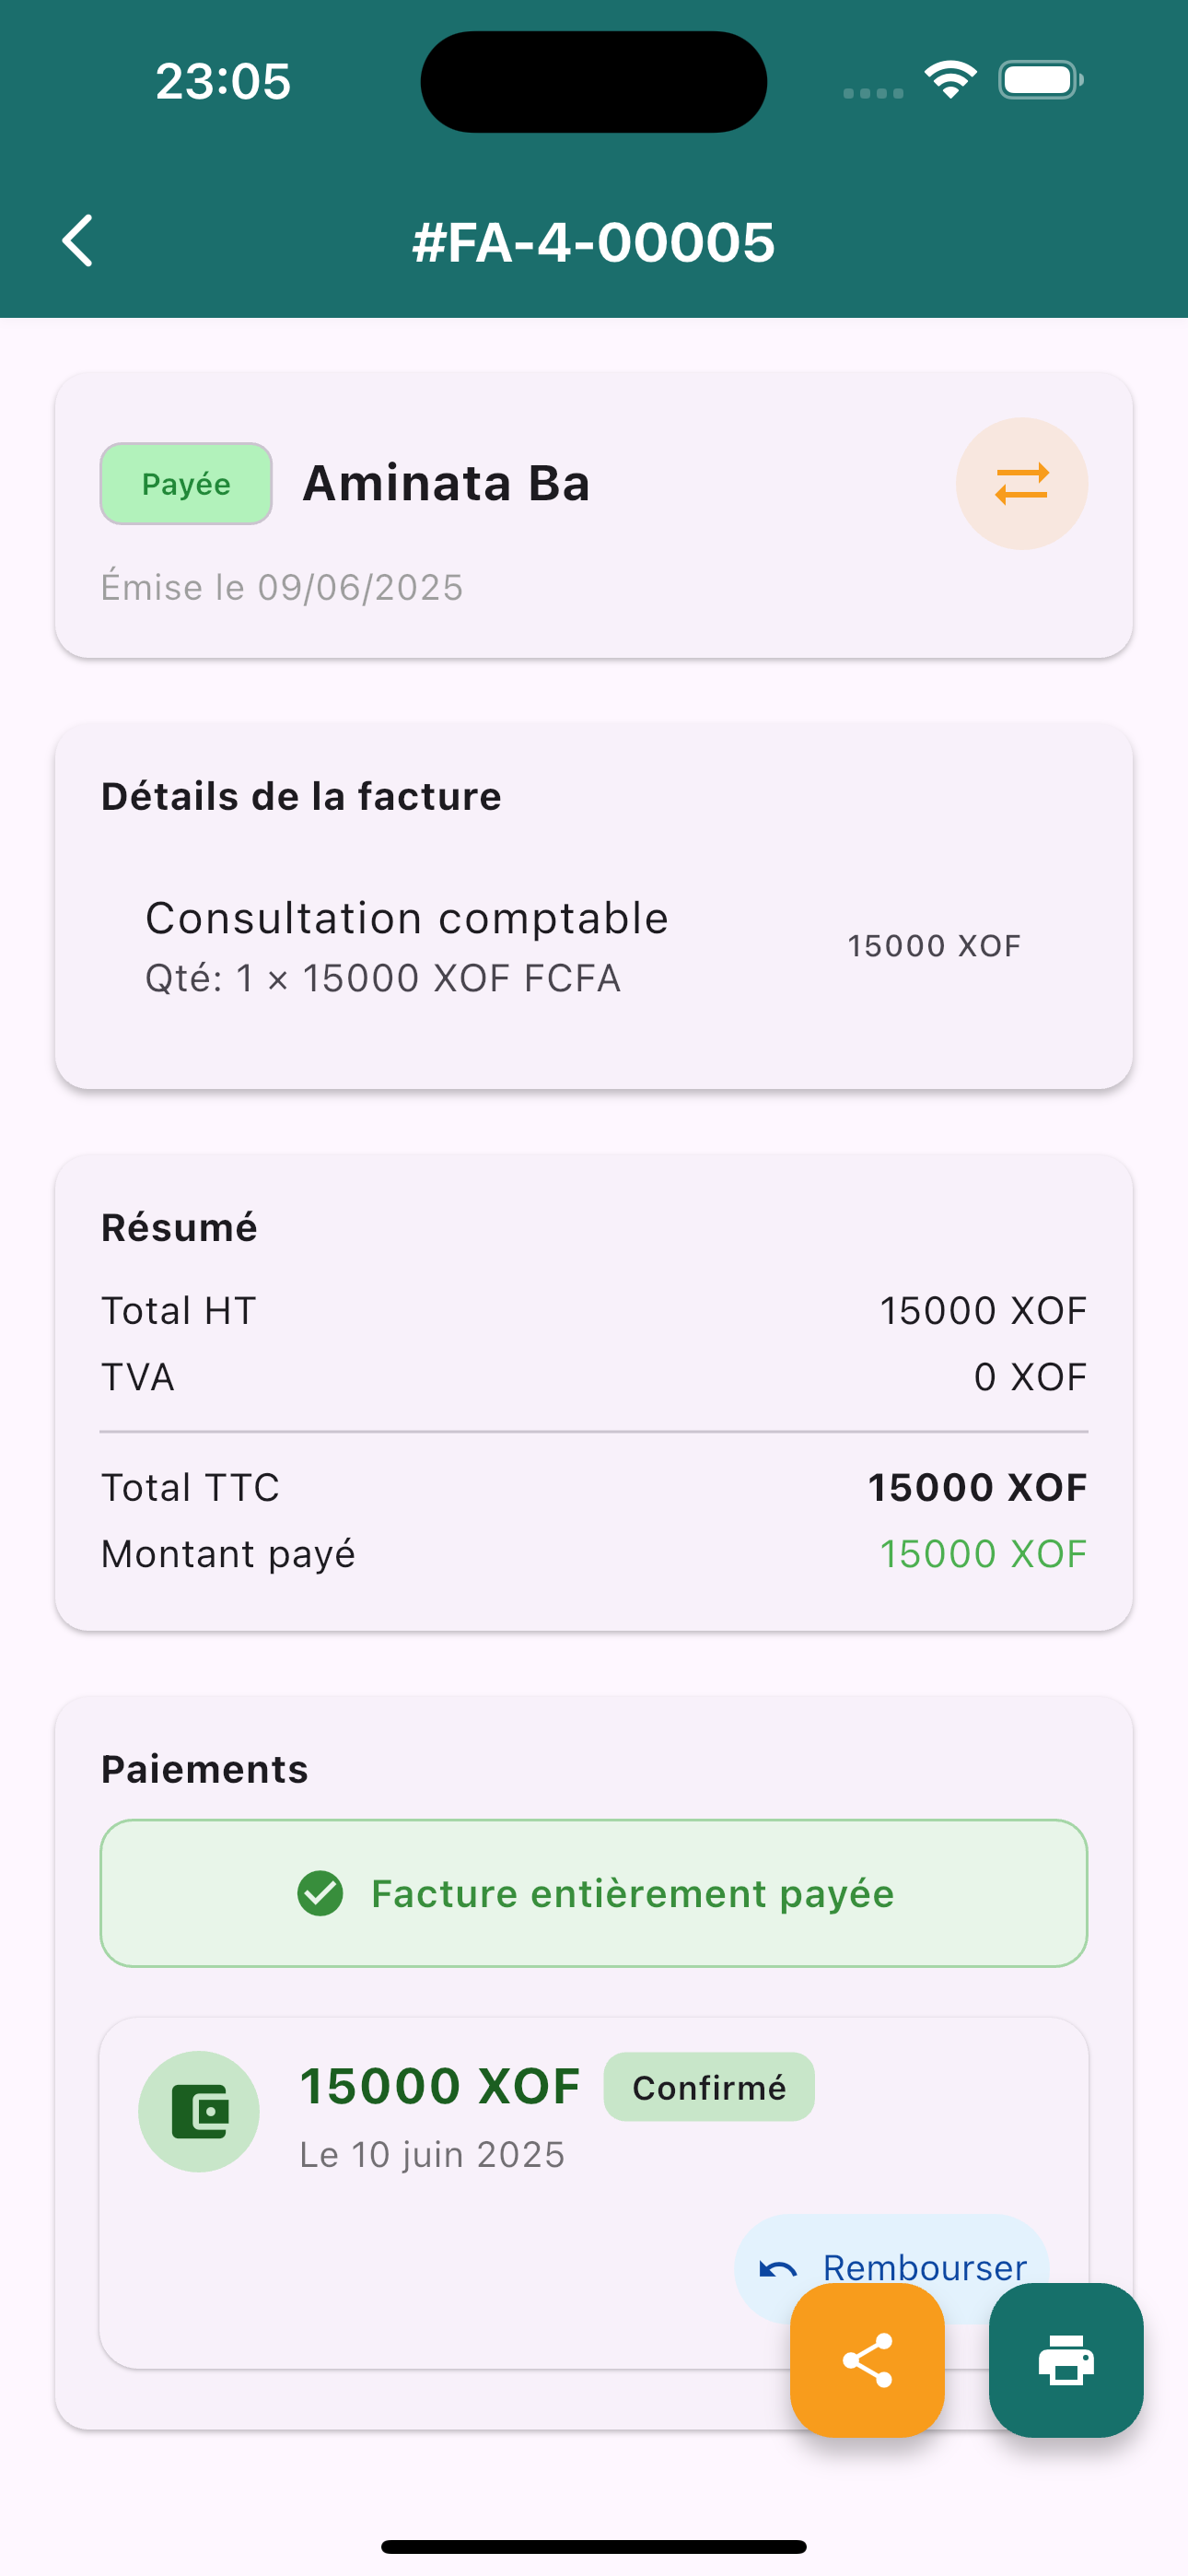Screen dimensions: 1188x2576
Task: Tap the invoice number #FA-4-00005 title
Action: [x=593, y=242]
